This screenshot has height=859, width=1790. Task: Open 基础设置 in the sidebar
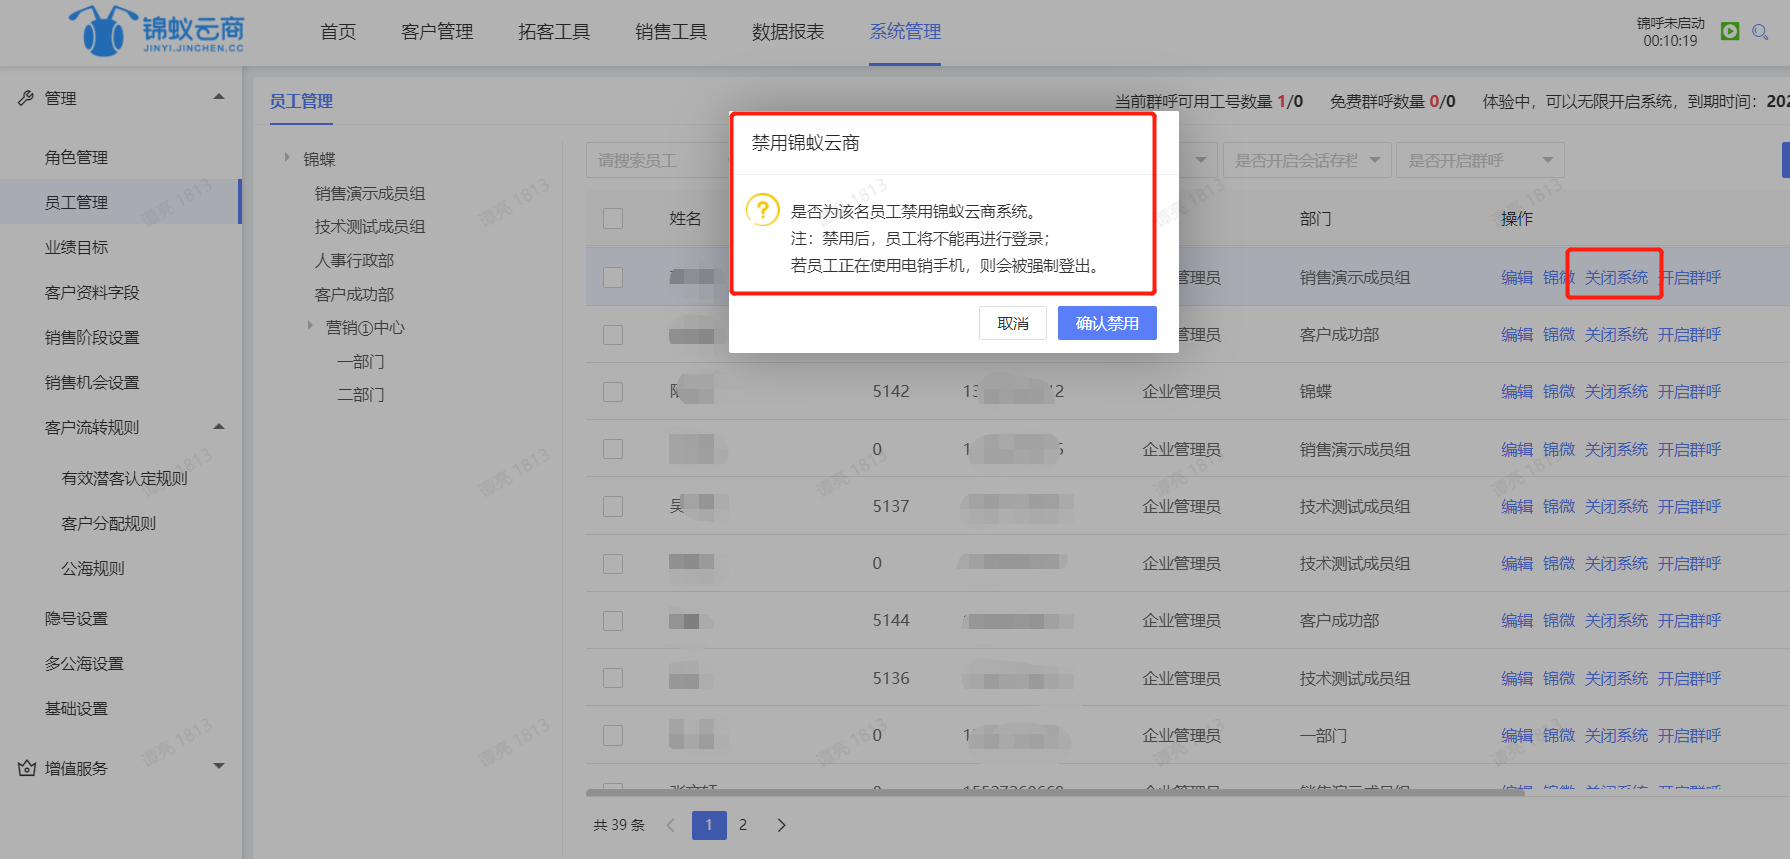(76, 708)
